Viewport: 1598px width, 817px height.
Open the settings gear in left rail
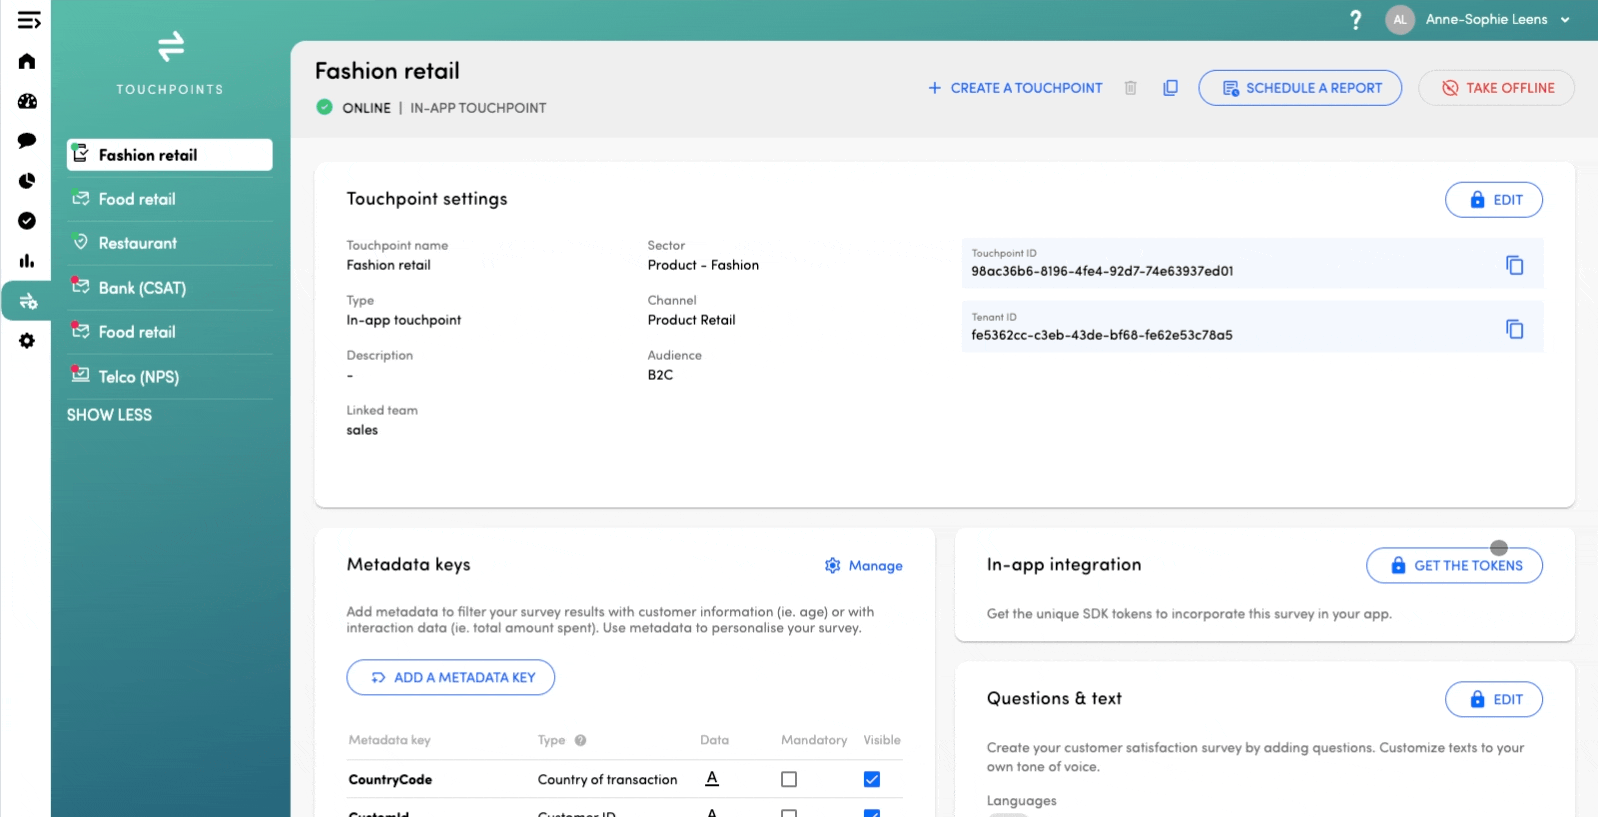pyautogui.click(x=27, y=341)
